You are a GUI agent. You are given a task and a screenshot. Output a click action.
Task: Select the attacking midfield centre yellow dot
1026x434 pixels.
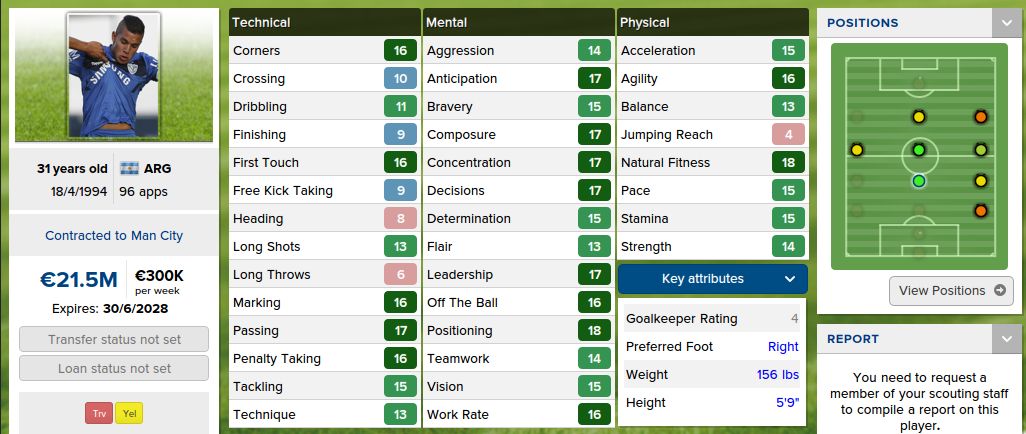(919, 117)
